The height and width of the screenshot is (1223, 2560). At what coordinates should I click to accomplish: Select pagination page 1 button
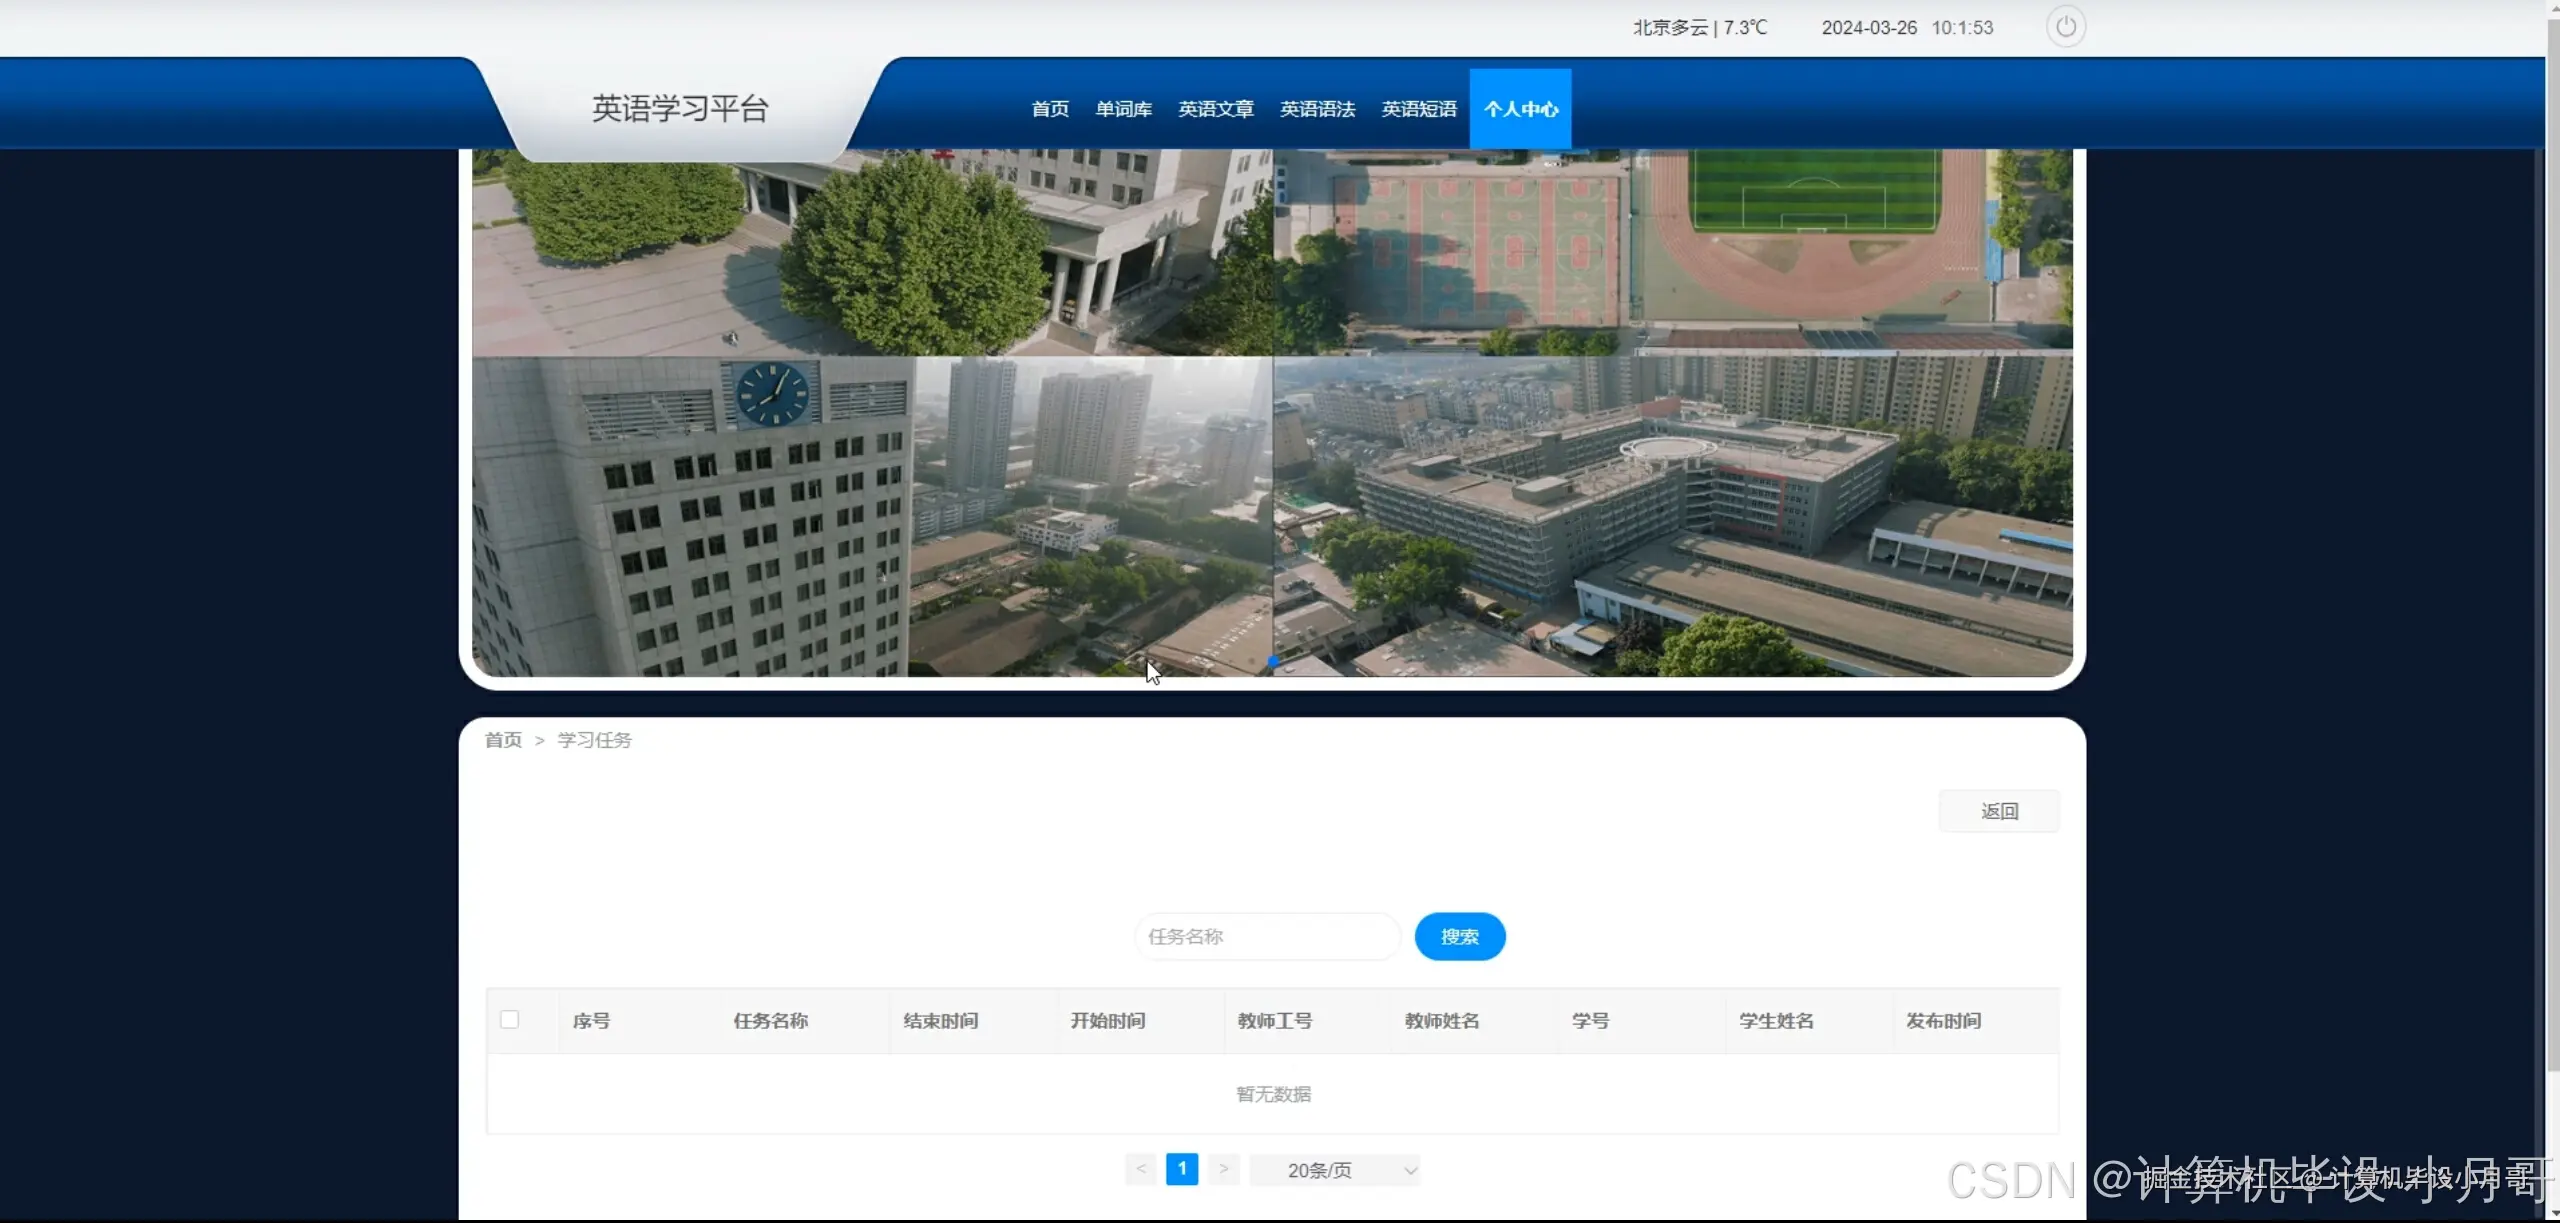(x=1182, y=1168)
